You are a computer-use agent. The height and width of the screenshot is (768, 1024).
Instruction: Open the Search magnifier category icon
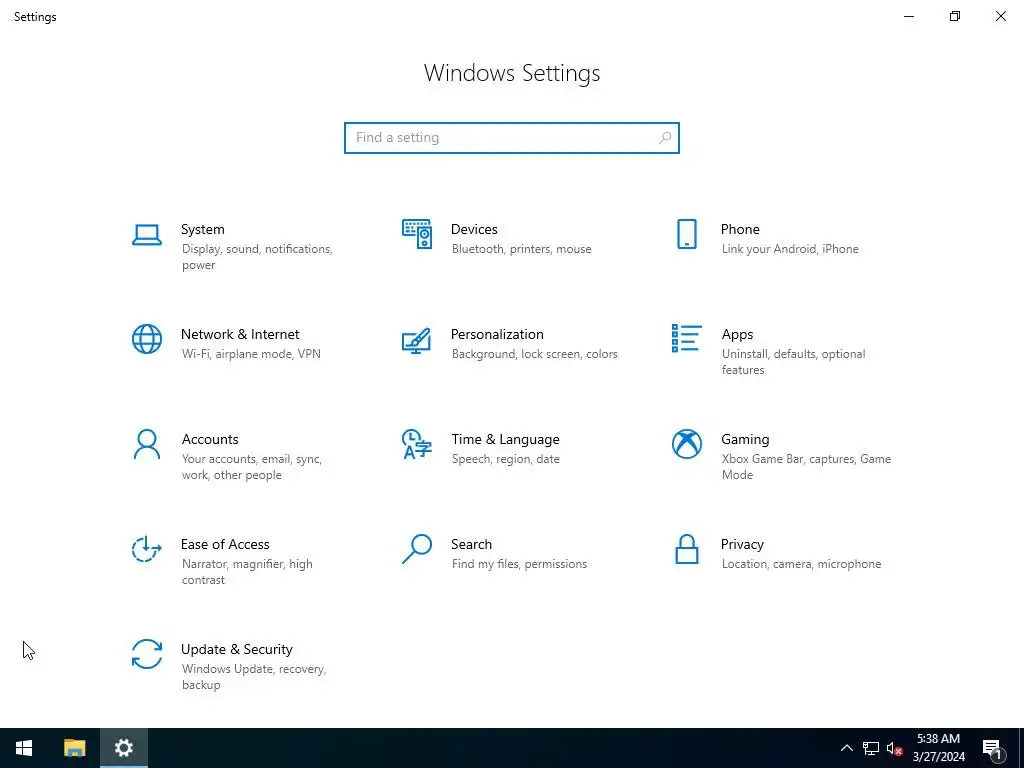417,549
